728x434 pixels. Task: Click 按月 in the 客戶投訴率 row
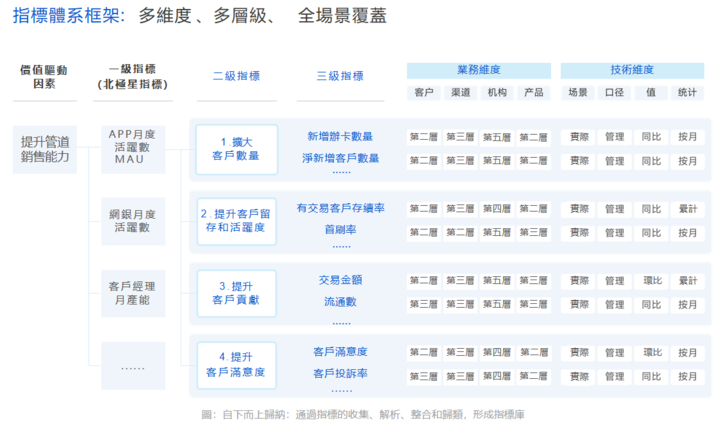pyautogui.click(x=687, y=376)
